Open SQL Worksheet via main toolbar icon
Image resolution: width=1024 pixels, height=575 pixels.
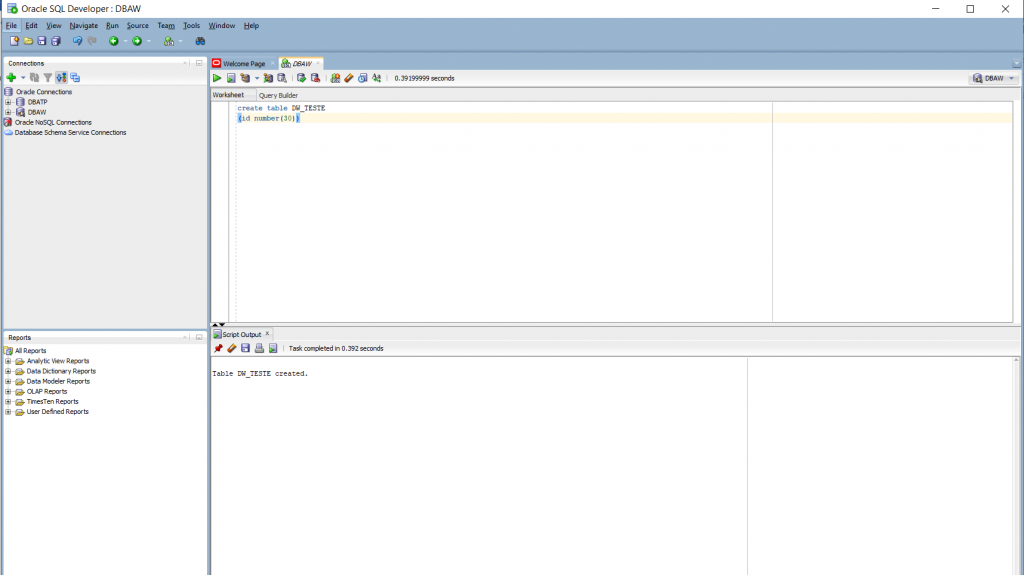tap(168, 41)
